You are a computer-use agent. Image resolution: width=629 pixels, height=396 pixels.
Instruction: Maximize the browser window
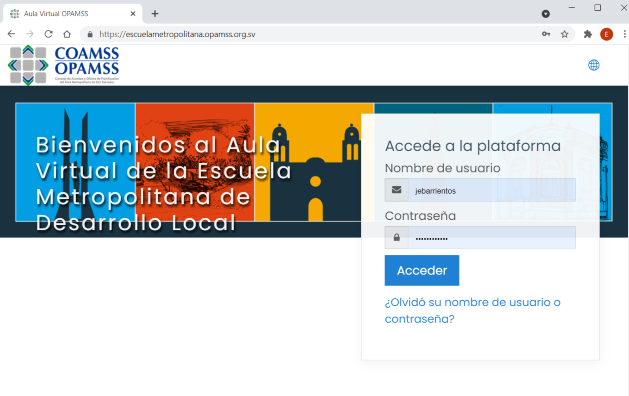[x=597, y=8]
